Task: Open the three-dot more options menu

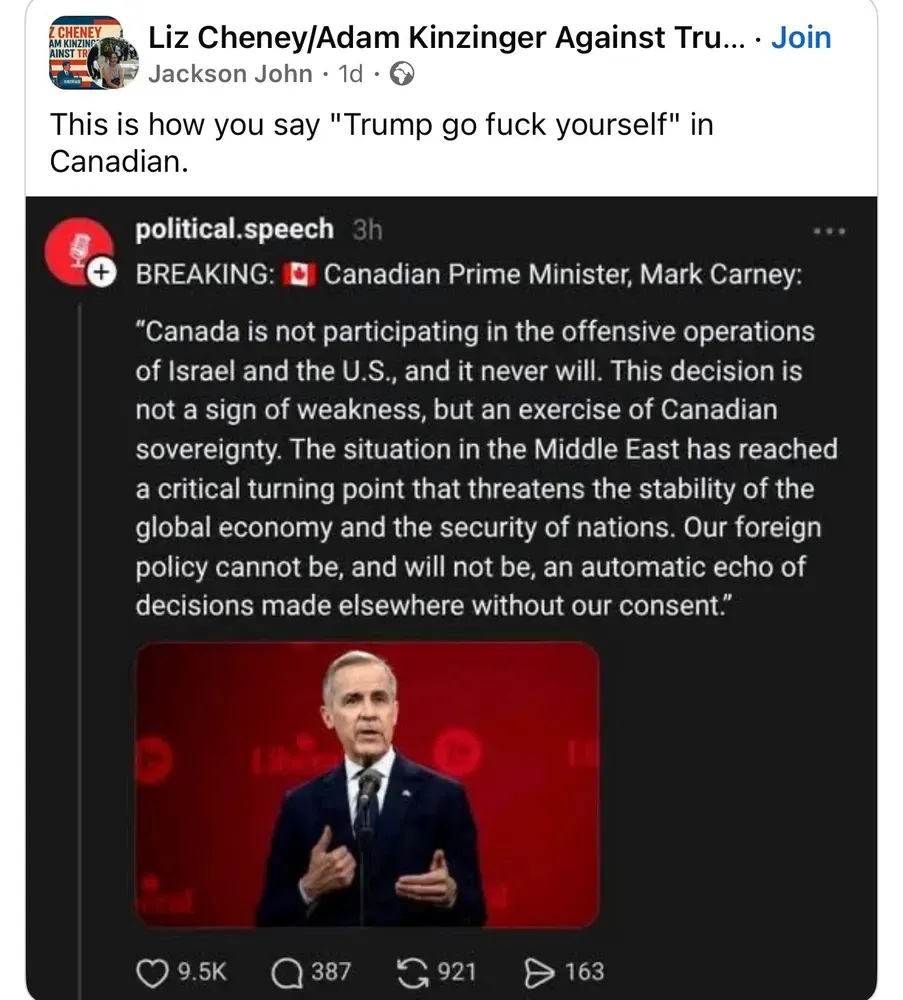Action: pyautogui.click(x=830, y=231)
